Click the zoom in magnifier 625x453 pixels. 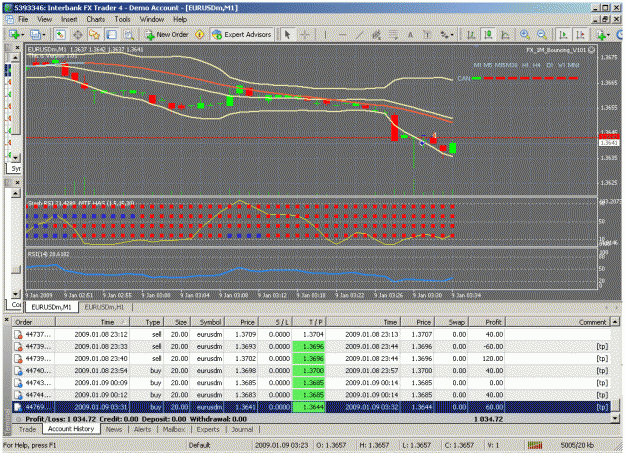tap(525, 35)
